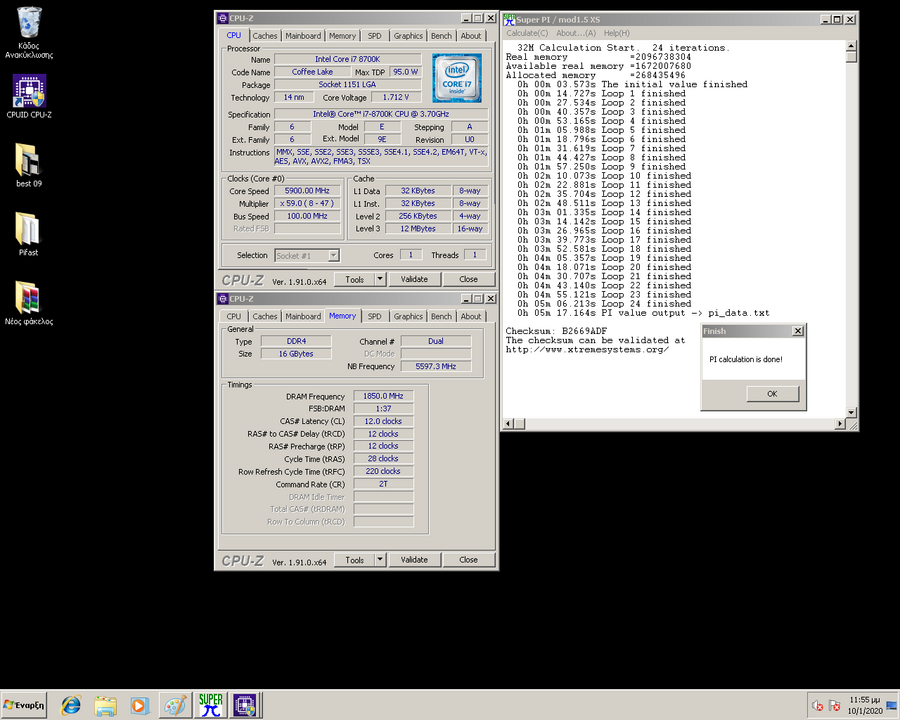The height and width of the screenshot is (720, 900).
Task: Select the 'Νέος φάκελος' desktop folder
Action: point(29,303)
